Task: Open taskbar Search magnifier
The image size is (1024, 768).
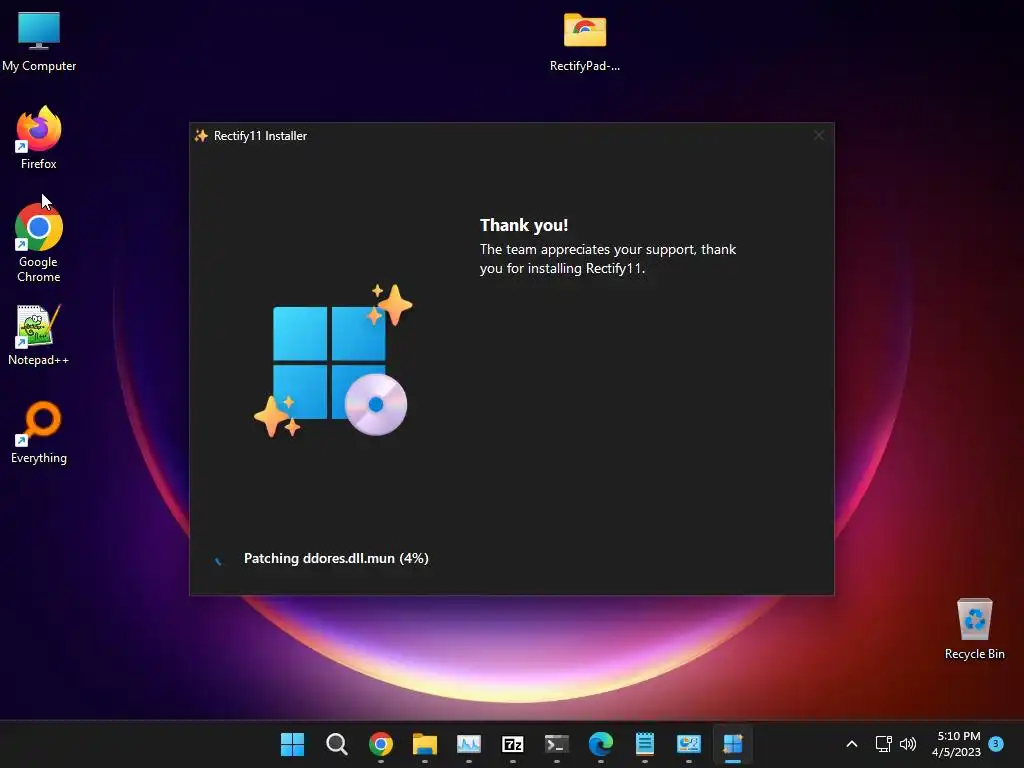Action: [x=336, y=744]
